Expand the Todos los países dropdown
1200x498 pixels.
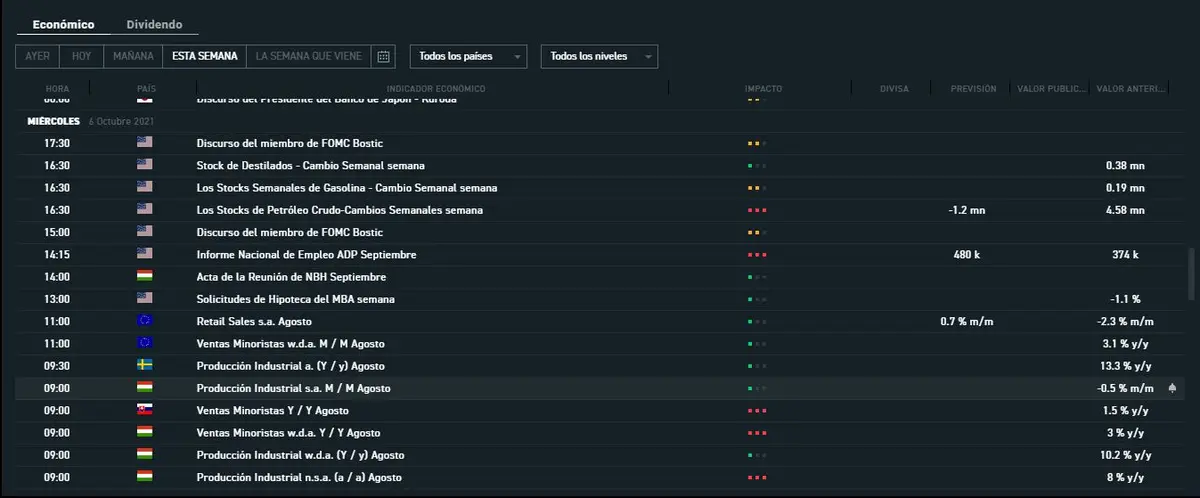point(468,56)
